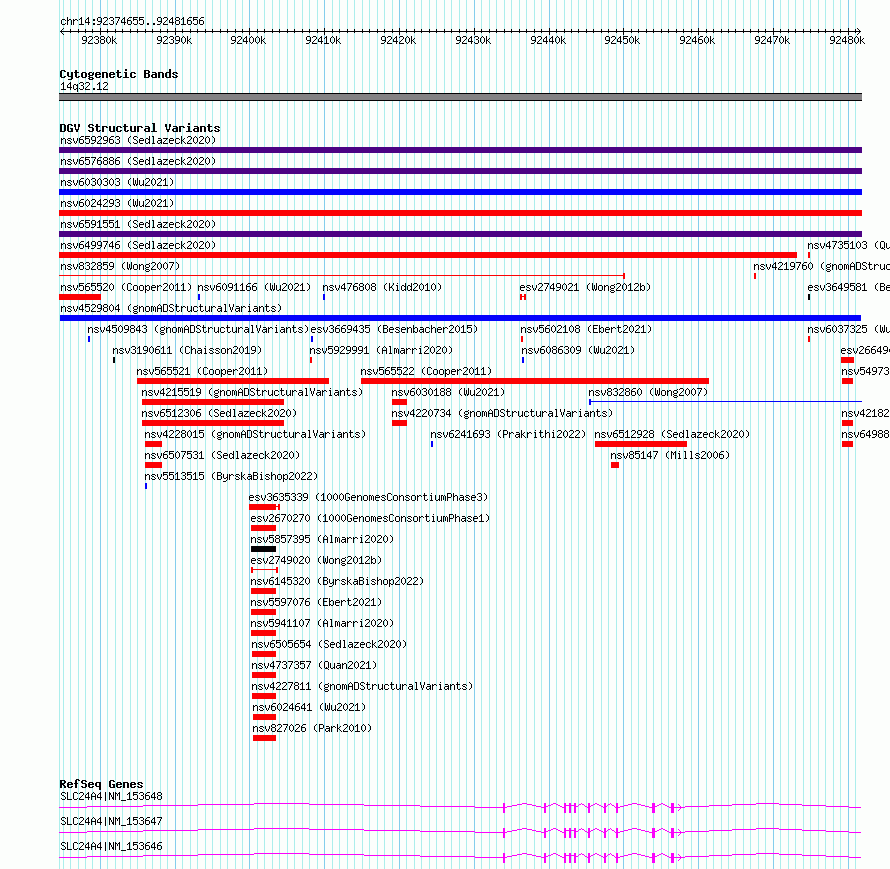Click nsv6512306 (Sedlazeck2020) red bar

(213, 423)
